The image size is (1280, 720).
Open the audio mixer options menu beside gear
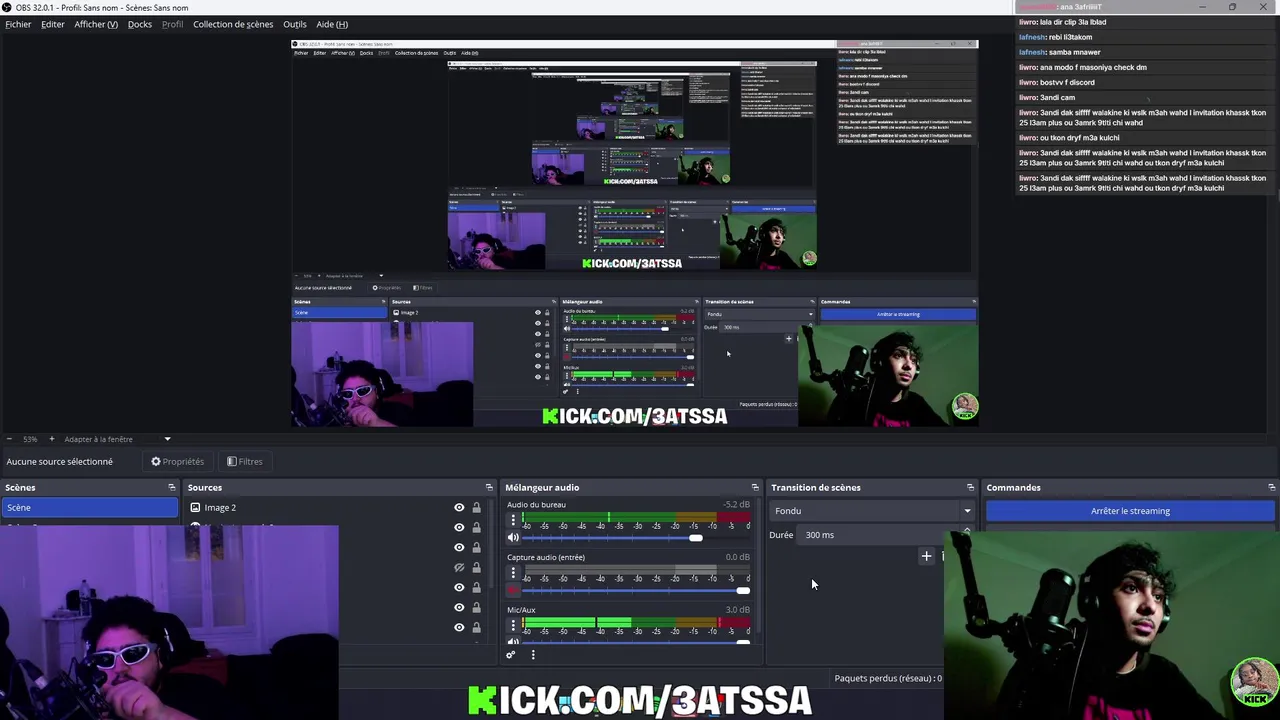tap(533, 655)
